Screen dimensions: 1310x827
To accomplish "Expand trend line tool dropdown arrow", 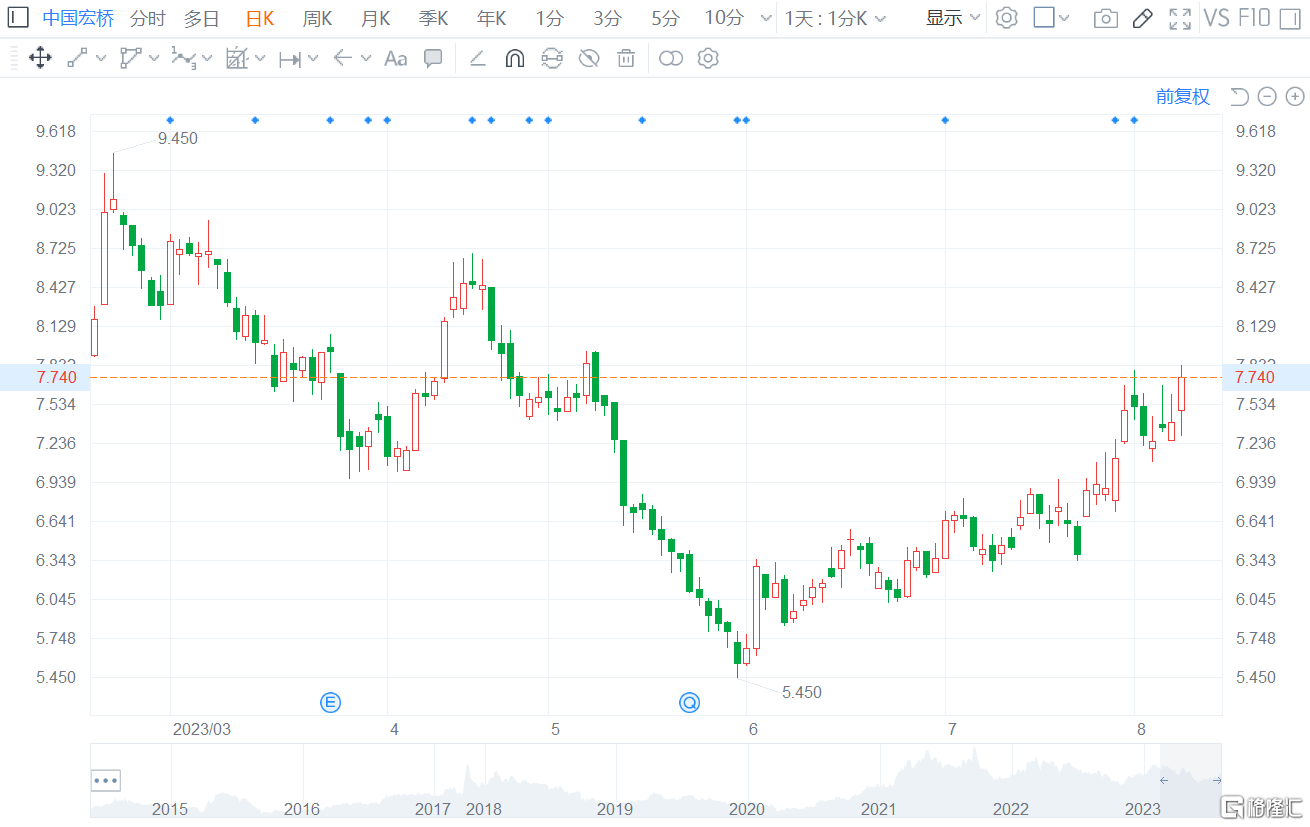I will click(101, 59).
